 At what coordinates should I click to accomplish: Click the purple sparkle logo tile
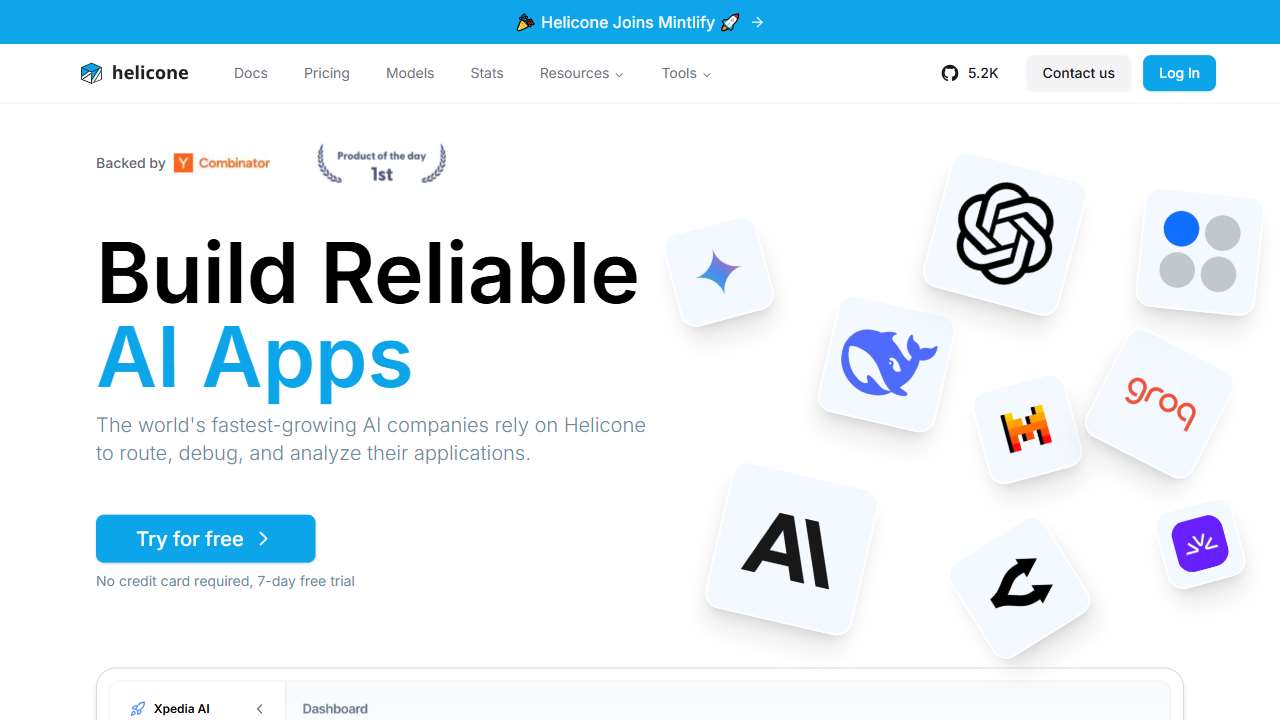1199,544
